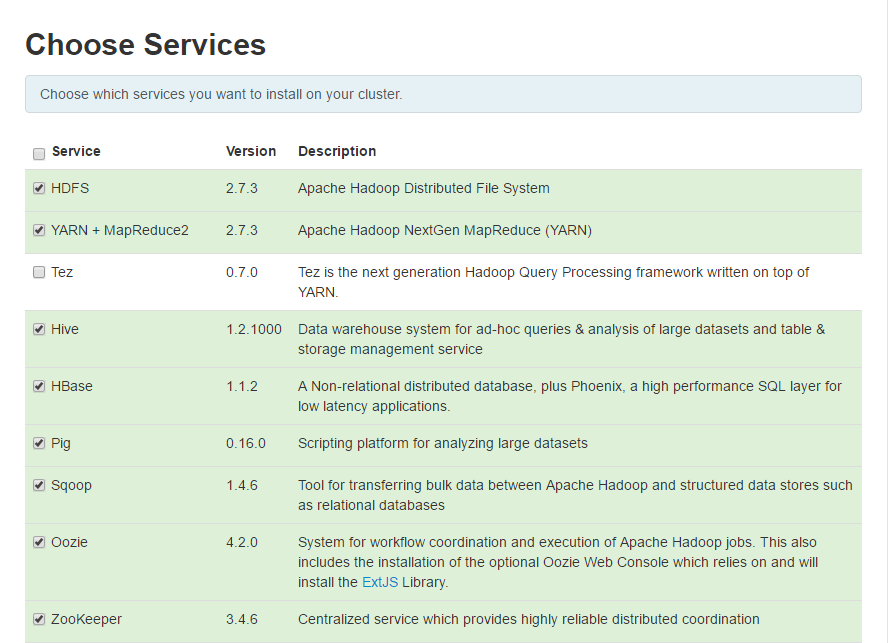Viewport: 888px width, 643px height.
Task: Deselect the Sqoop service
Action: 38,485
